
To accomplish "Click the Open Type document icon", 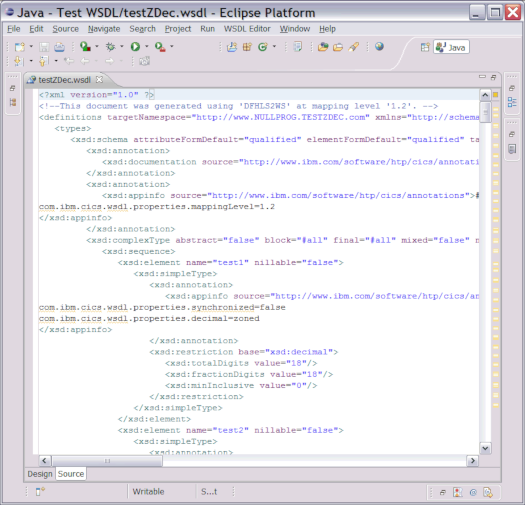I will pos(297,47).
